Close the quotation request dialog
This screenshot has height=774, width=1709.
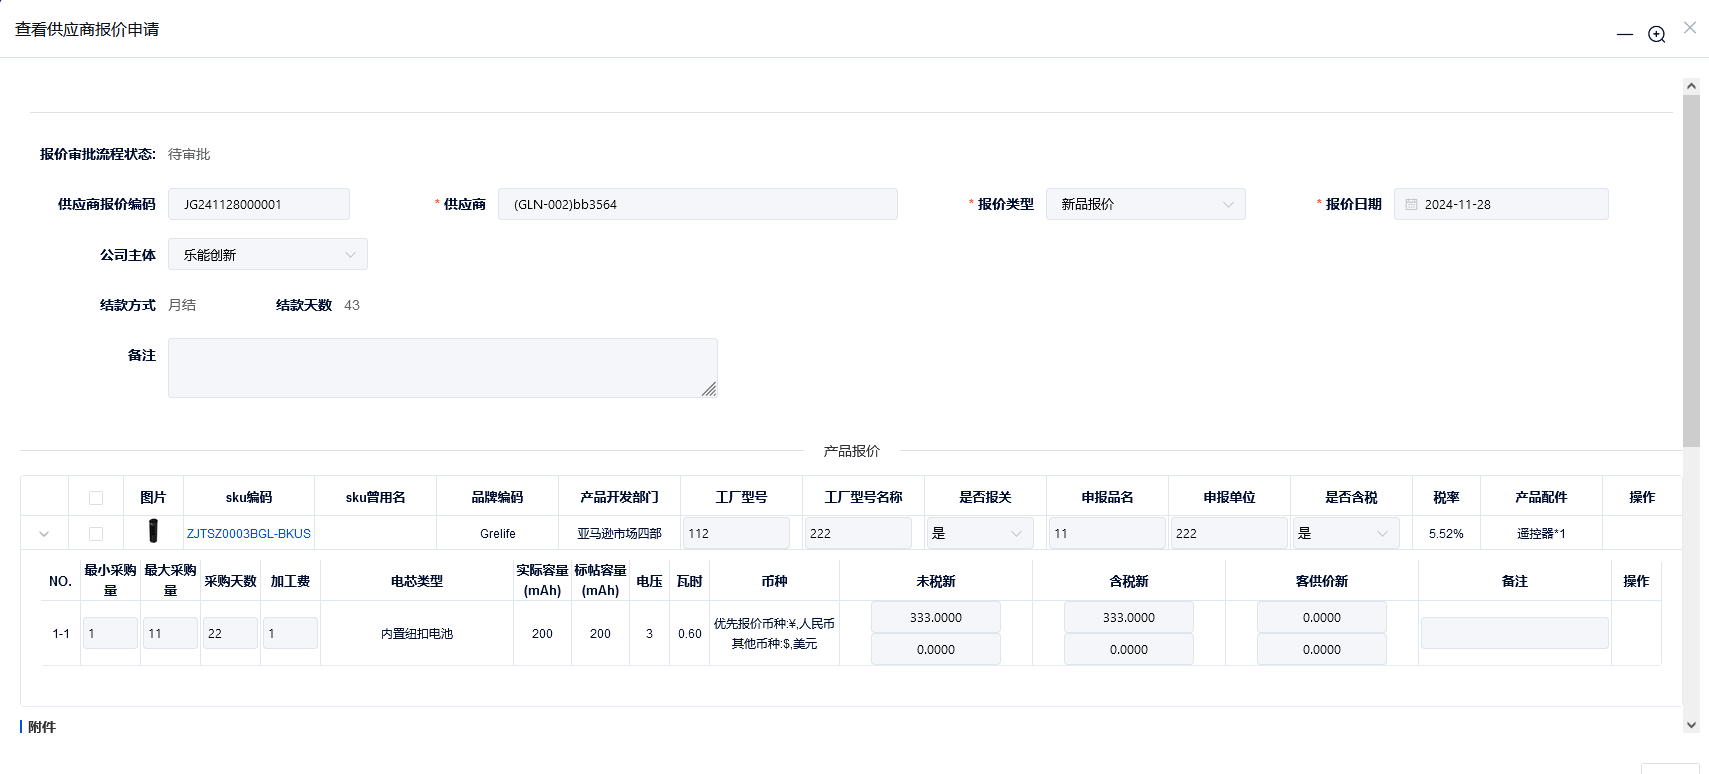pyautogui.click(x=1690, y=28)
